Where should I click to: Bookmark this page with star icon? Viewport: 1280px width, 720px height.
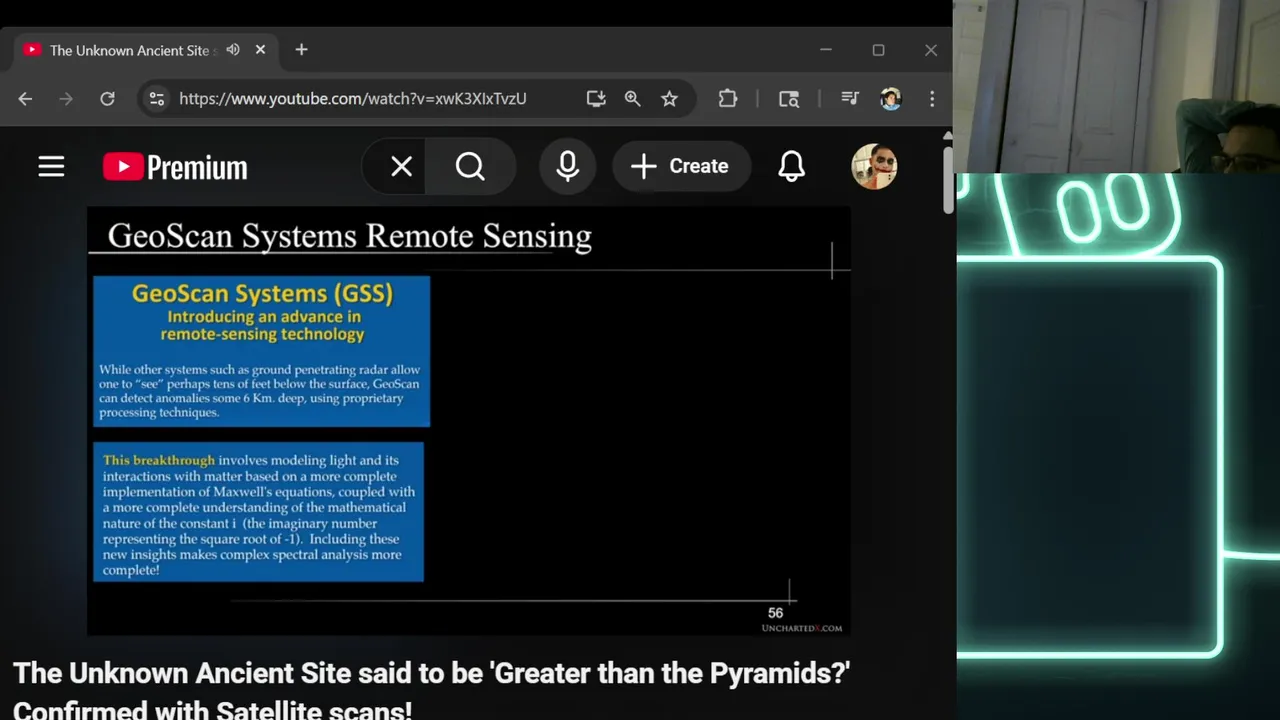(669, 99)
